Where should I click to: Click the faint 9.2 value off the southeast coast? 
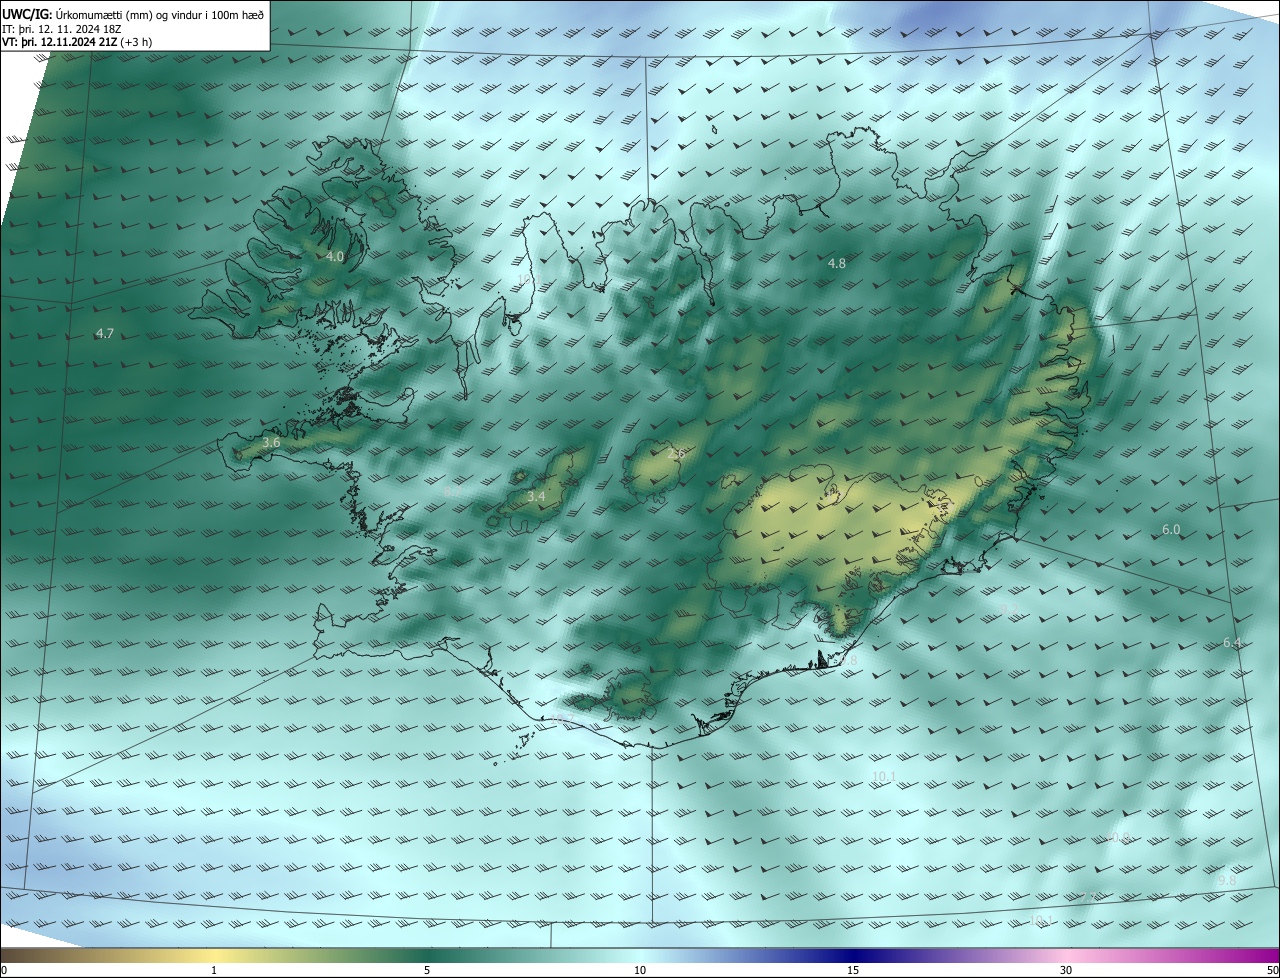(x=1009, y=609)
